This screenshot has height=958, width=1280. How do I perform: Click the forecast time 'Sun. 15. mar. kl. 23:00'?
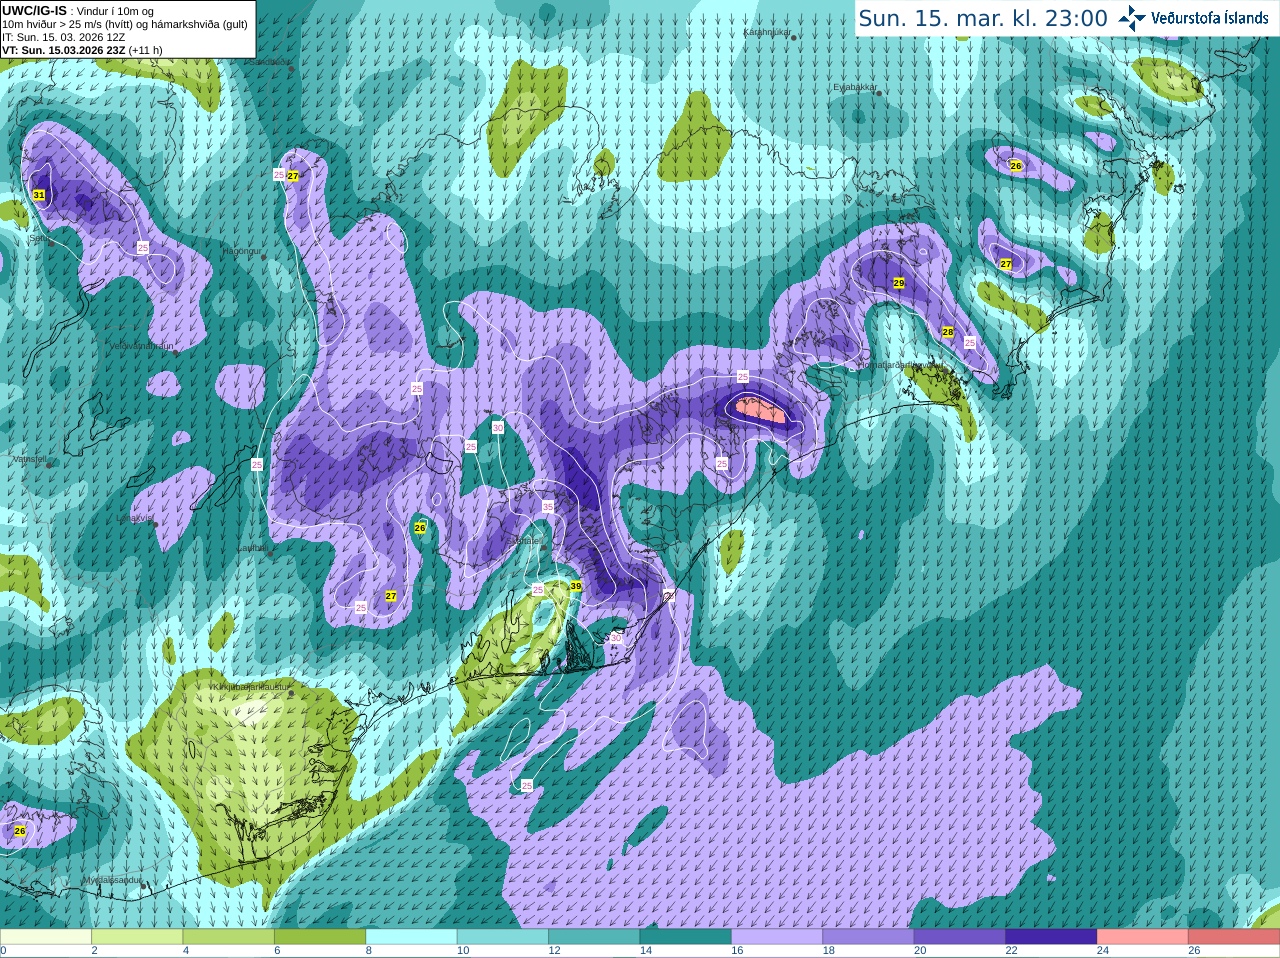click(983, 18)
